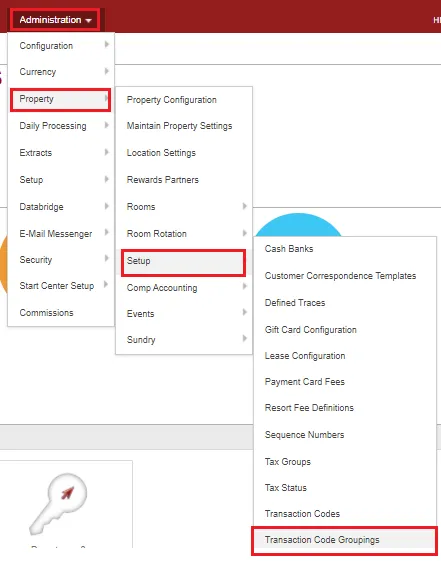Select Property in Administration menu
Viewport: 441px width, 561px height.
[x=60, y=99]
